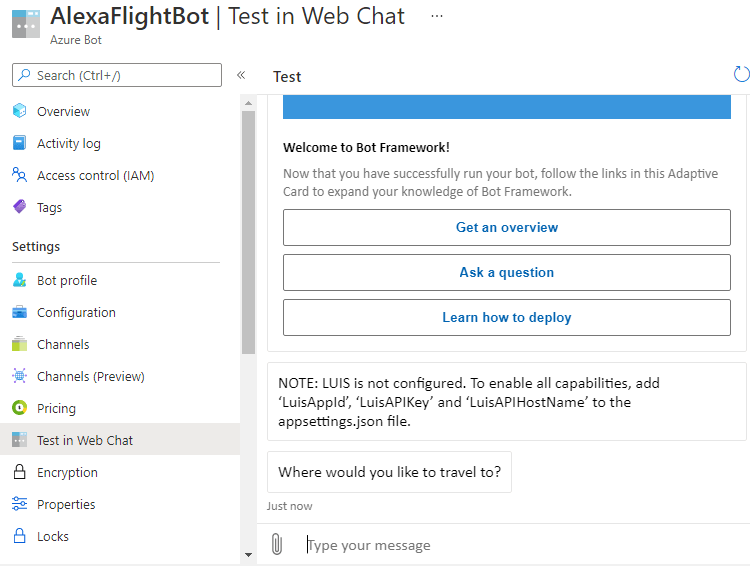This screenshot has width=750, height=566.
Task: Click the Overview cube icon
Action: [19, 111]
